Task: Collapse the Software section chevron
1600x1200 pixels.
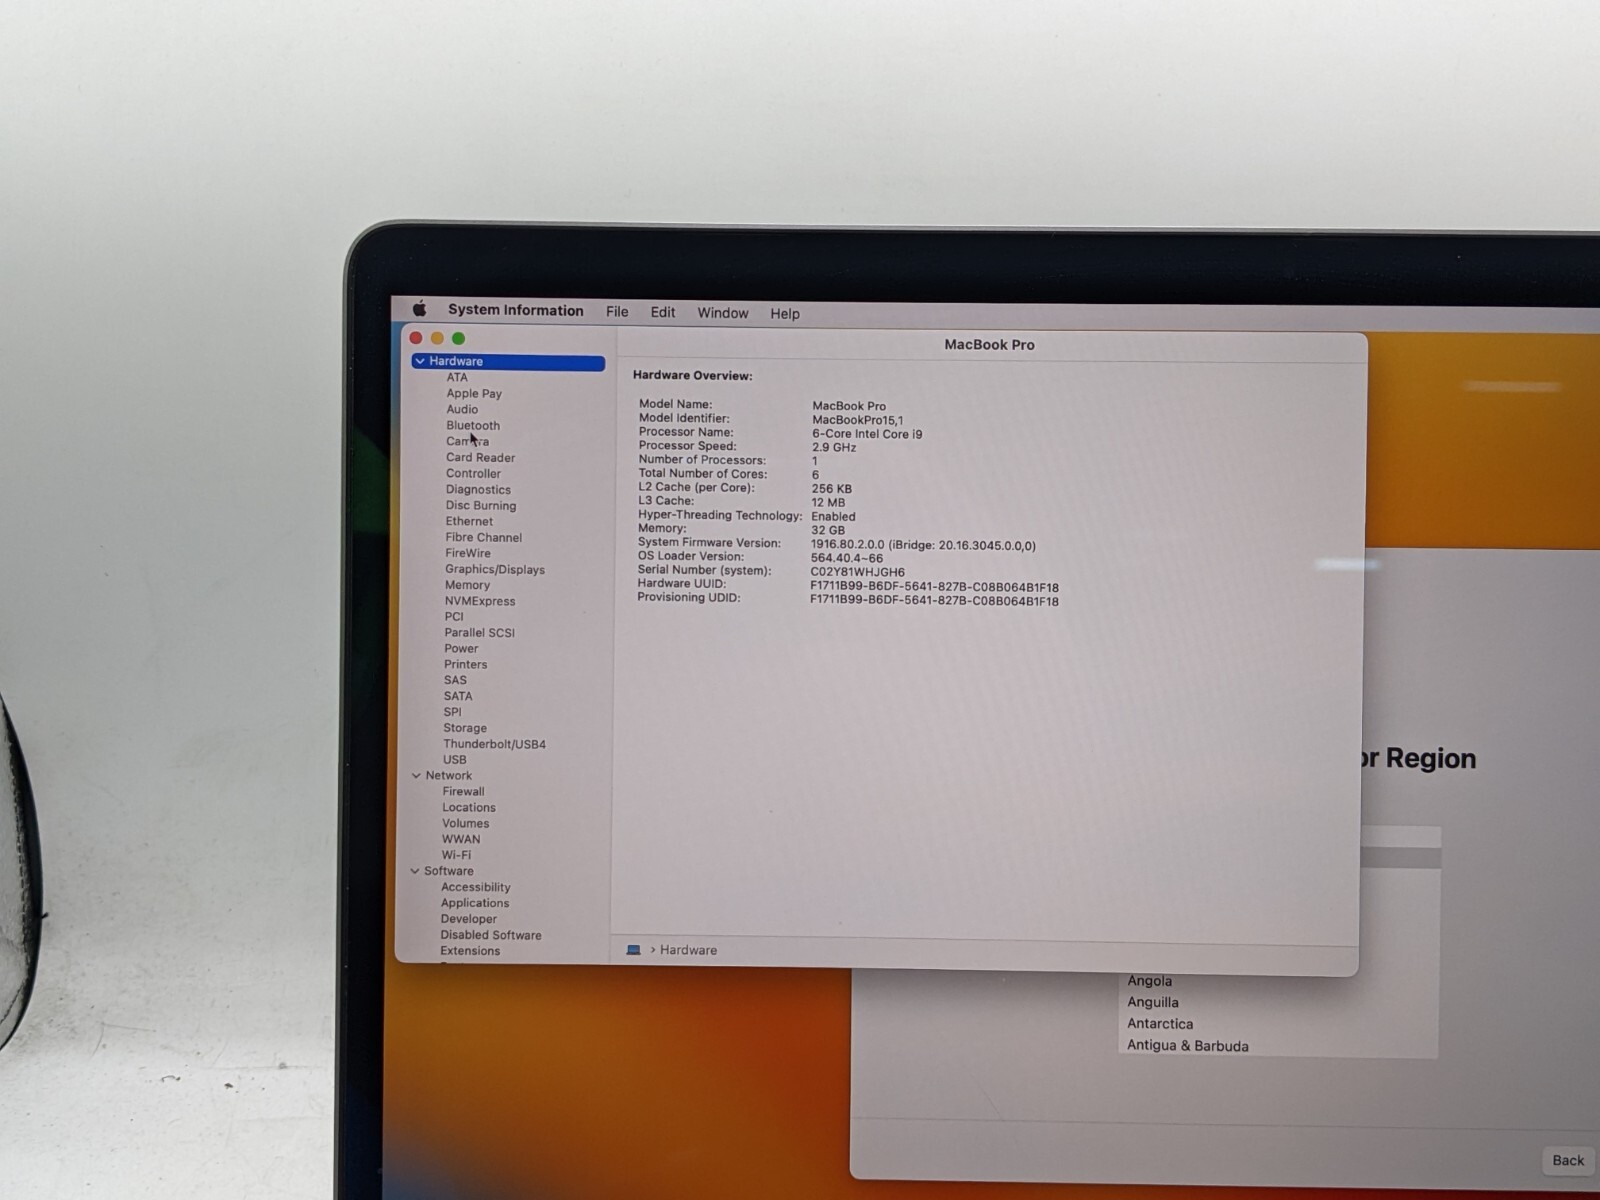Action: click(415, 871)
